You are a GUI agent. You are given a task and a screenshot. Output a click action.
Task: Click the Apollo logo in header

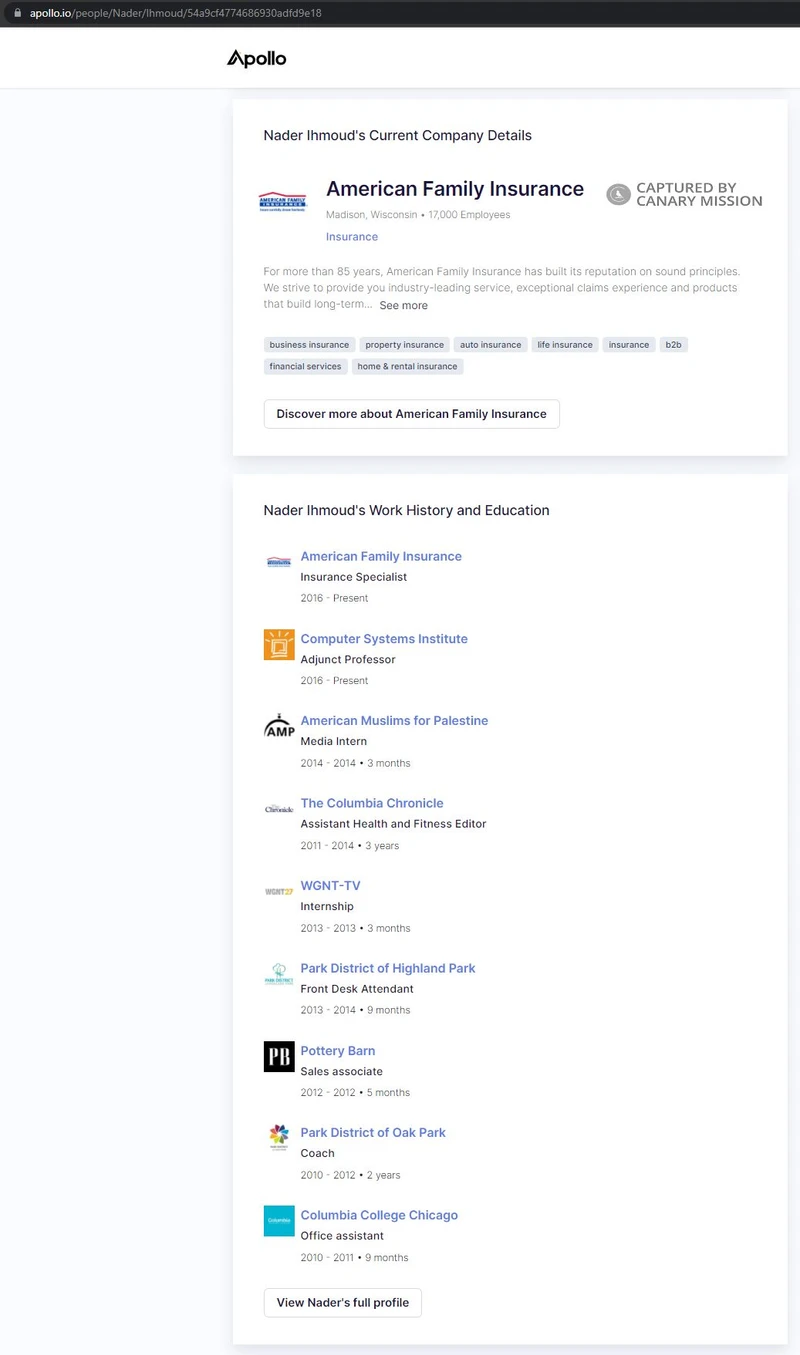coord(257,59)
